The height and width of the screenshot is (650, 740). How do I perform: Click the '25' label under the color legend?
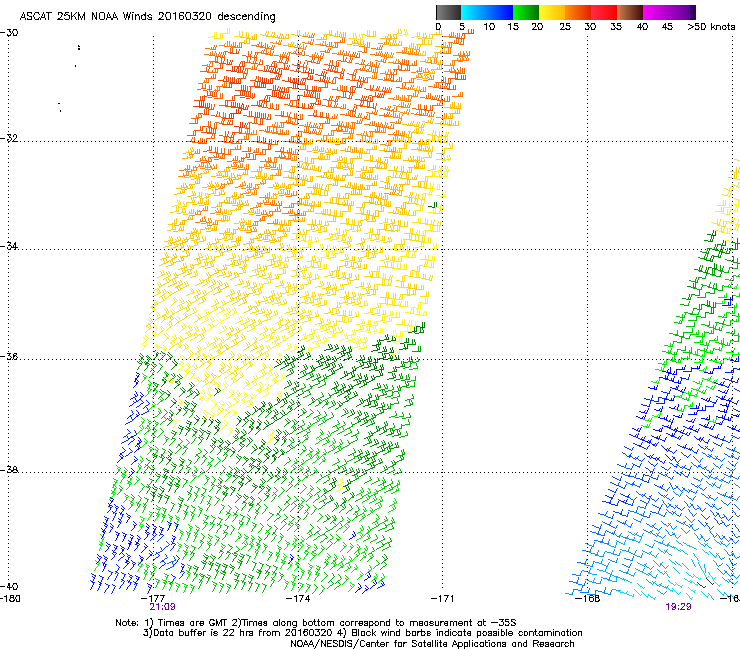click(565, 27)
